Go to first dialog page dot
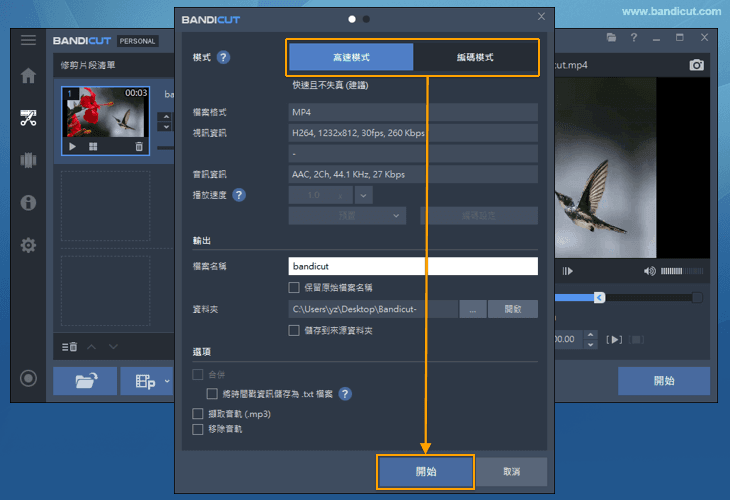Image resolution: width=730 pixels, height=500 pixels. (x=352, y=19)
